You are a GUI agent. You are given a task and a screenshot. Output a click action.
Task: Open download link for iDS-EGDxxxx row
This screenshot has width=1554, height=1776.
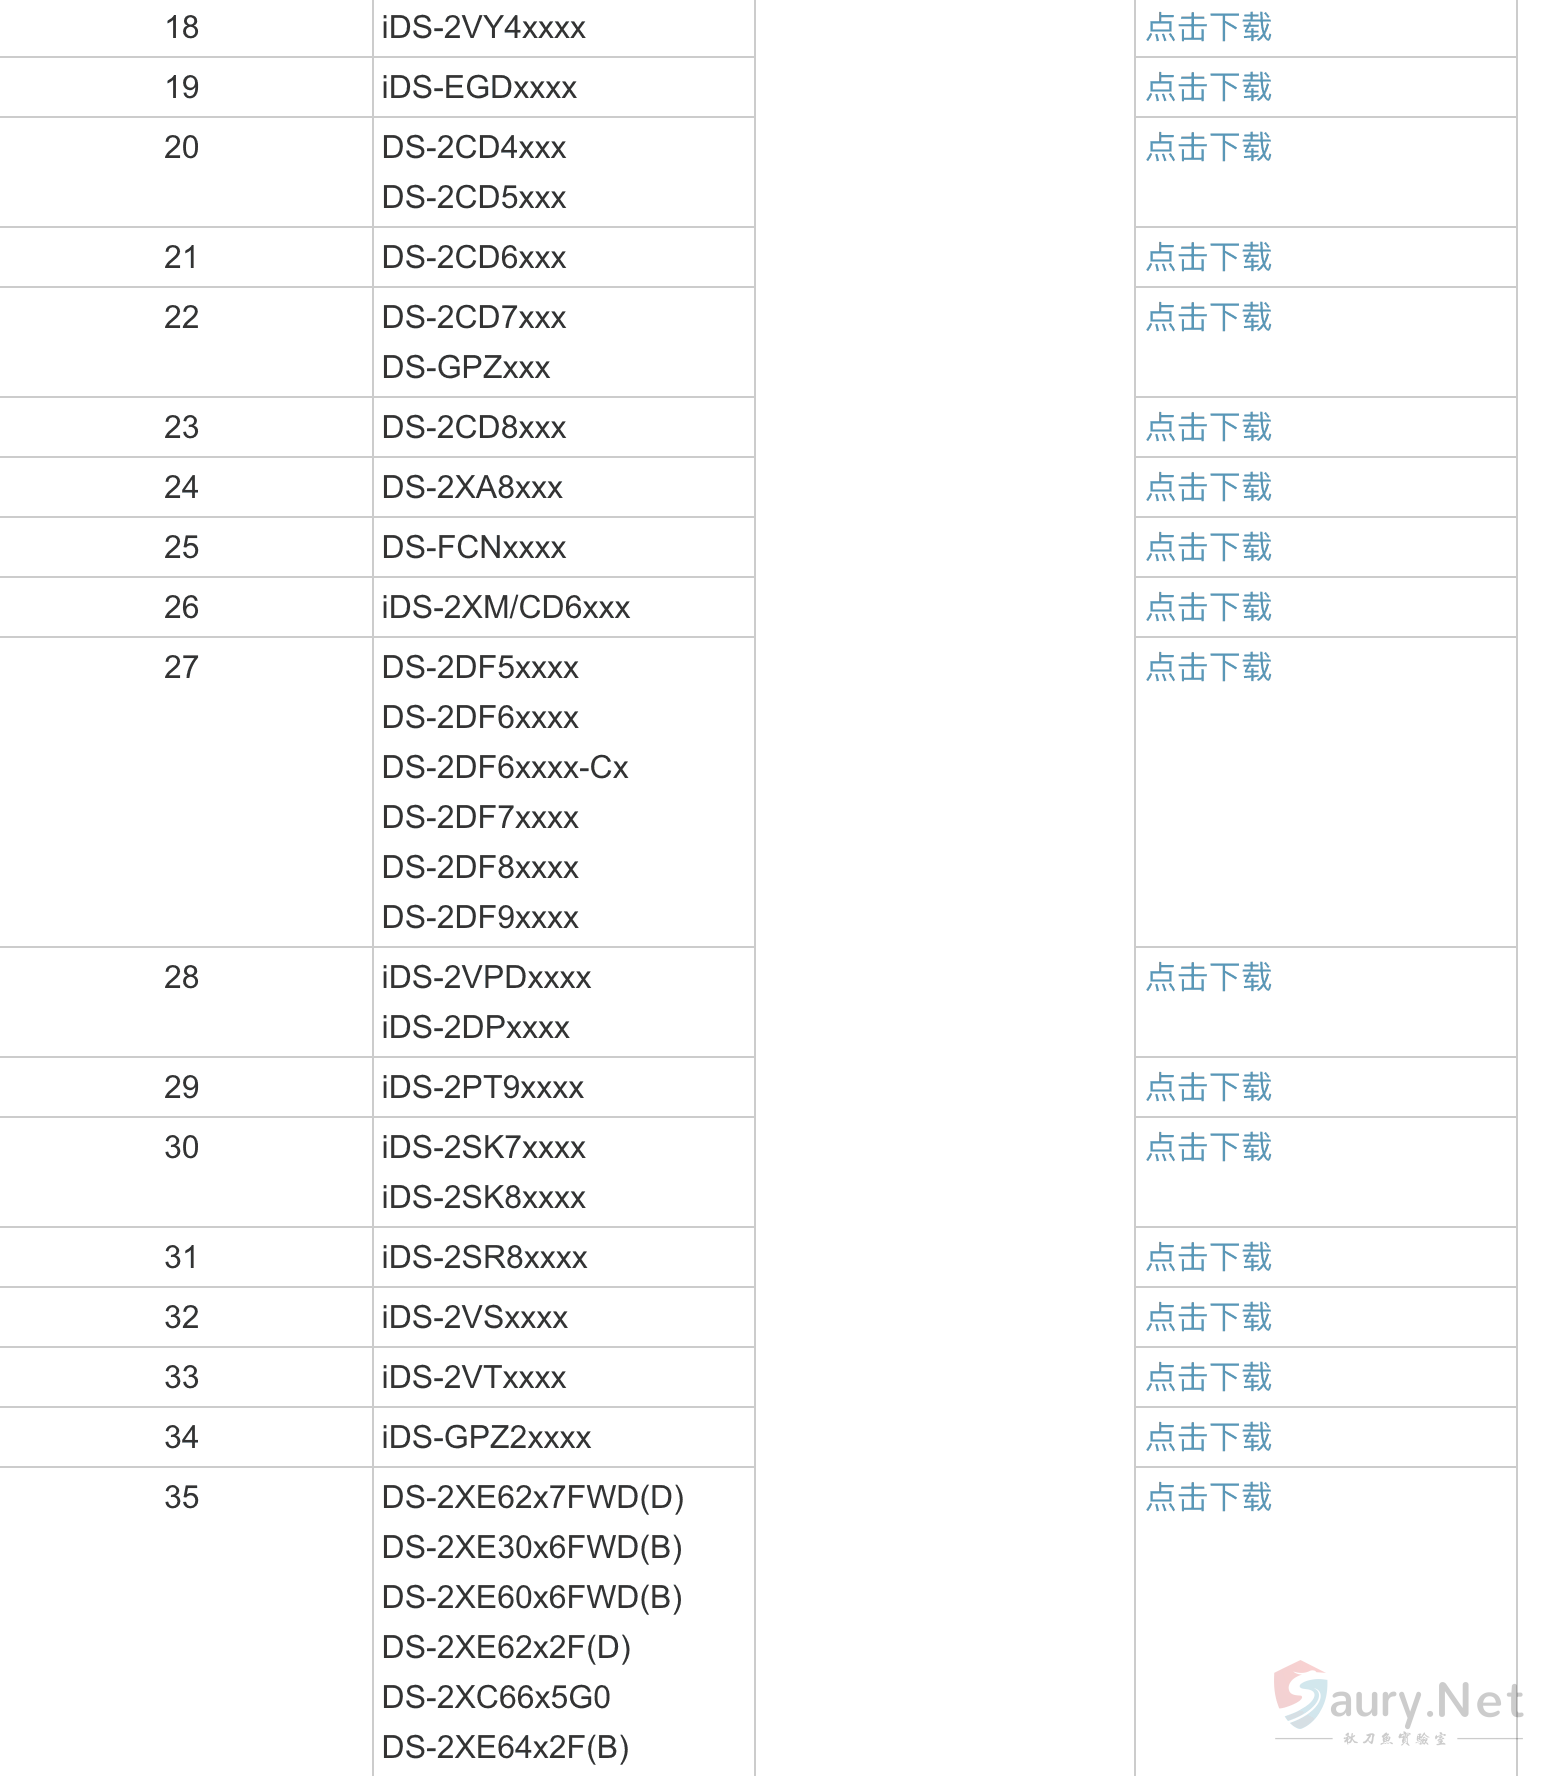pyautogui.click(x=1208, y=88)
